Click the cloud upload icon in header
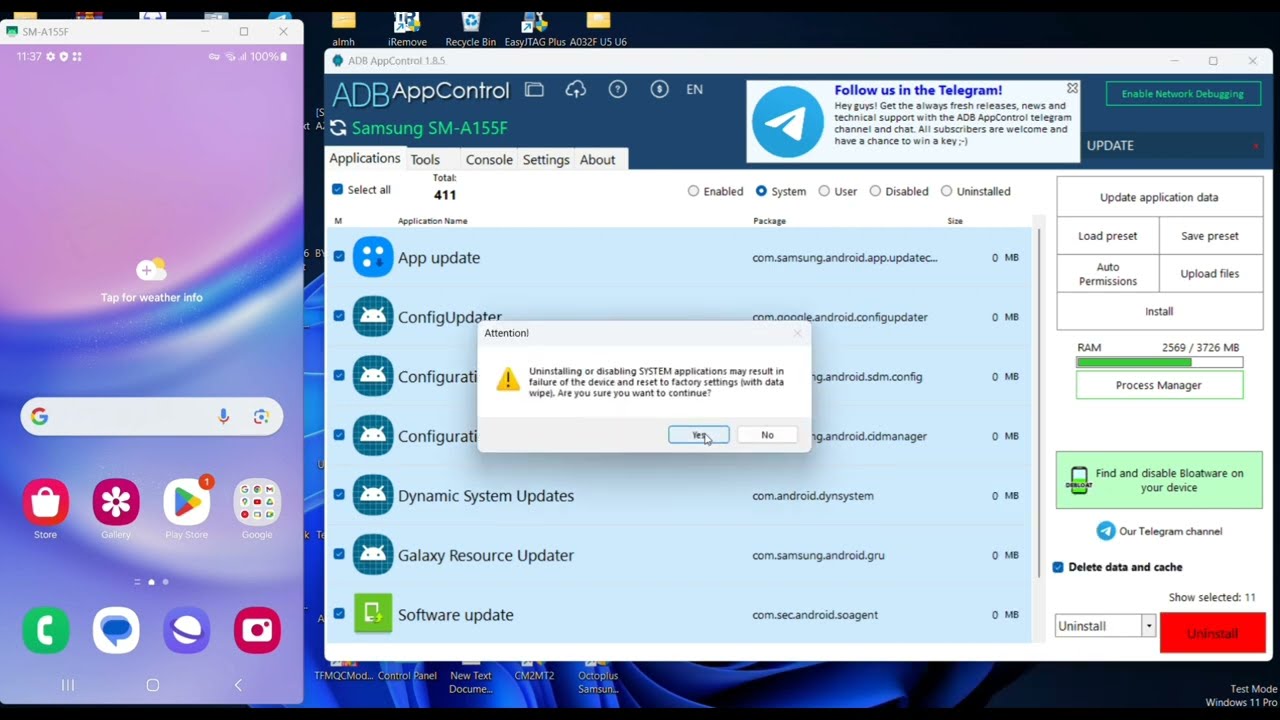The height and width of the screenshot is (720, 1280). (x=576, y=90)
